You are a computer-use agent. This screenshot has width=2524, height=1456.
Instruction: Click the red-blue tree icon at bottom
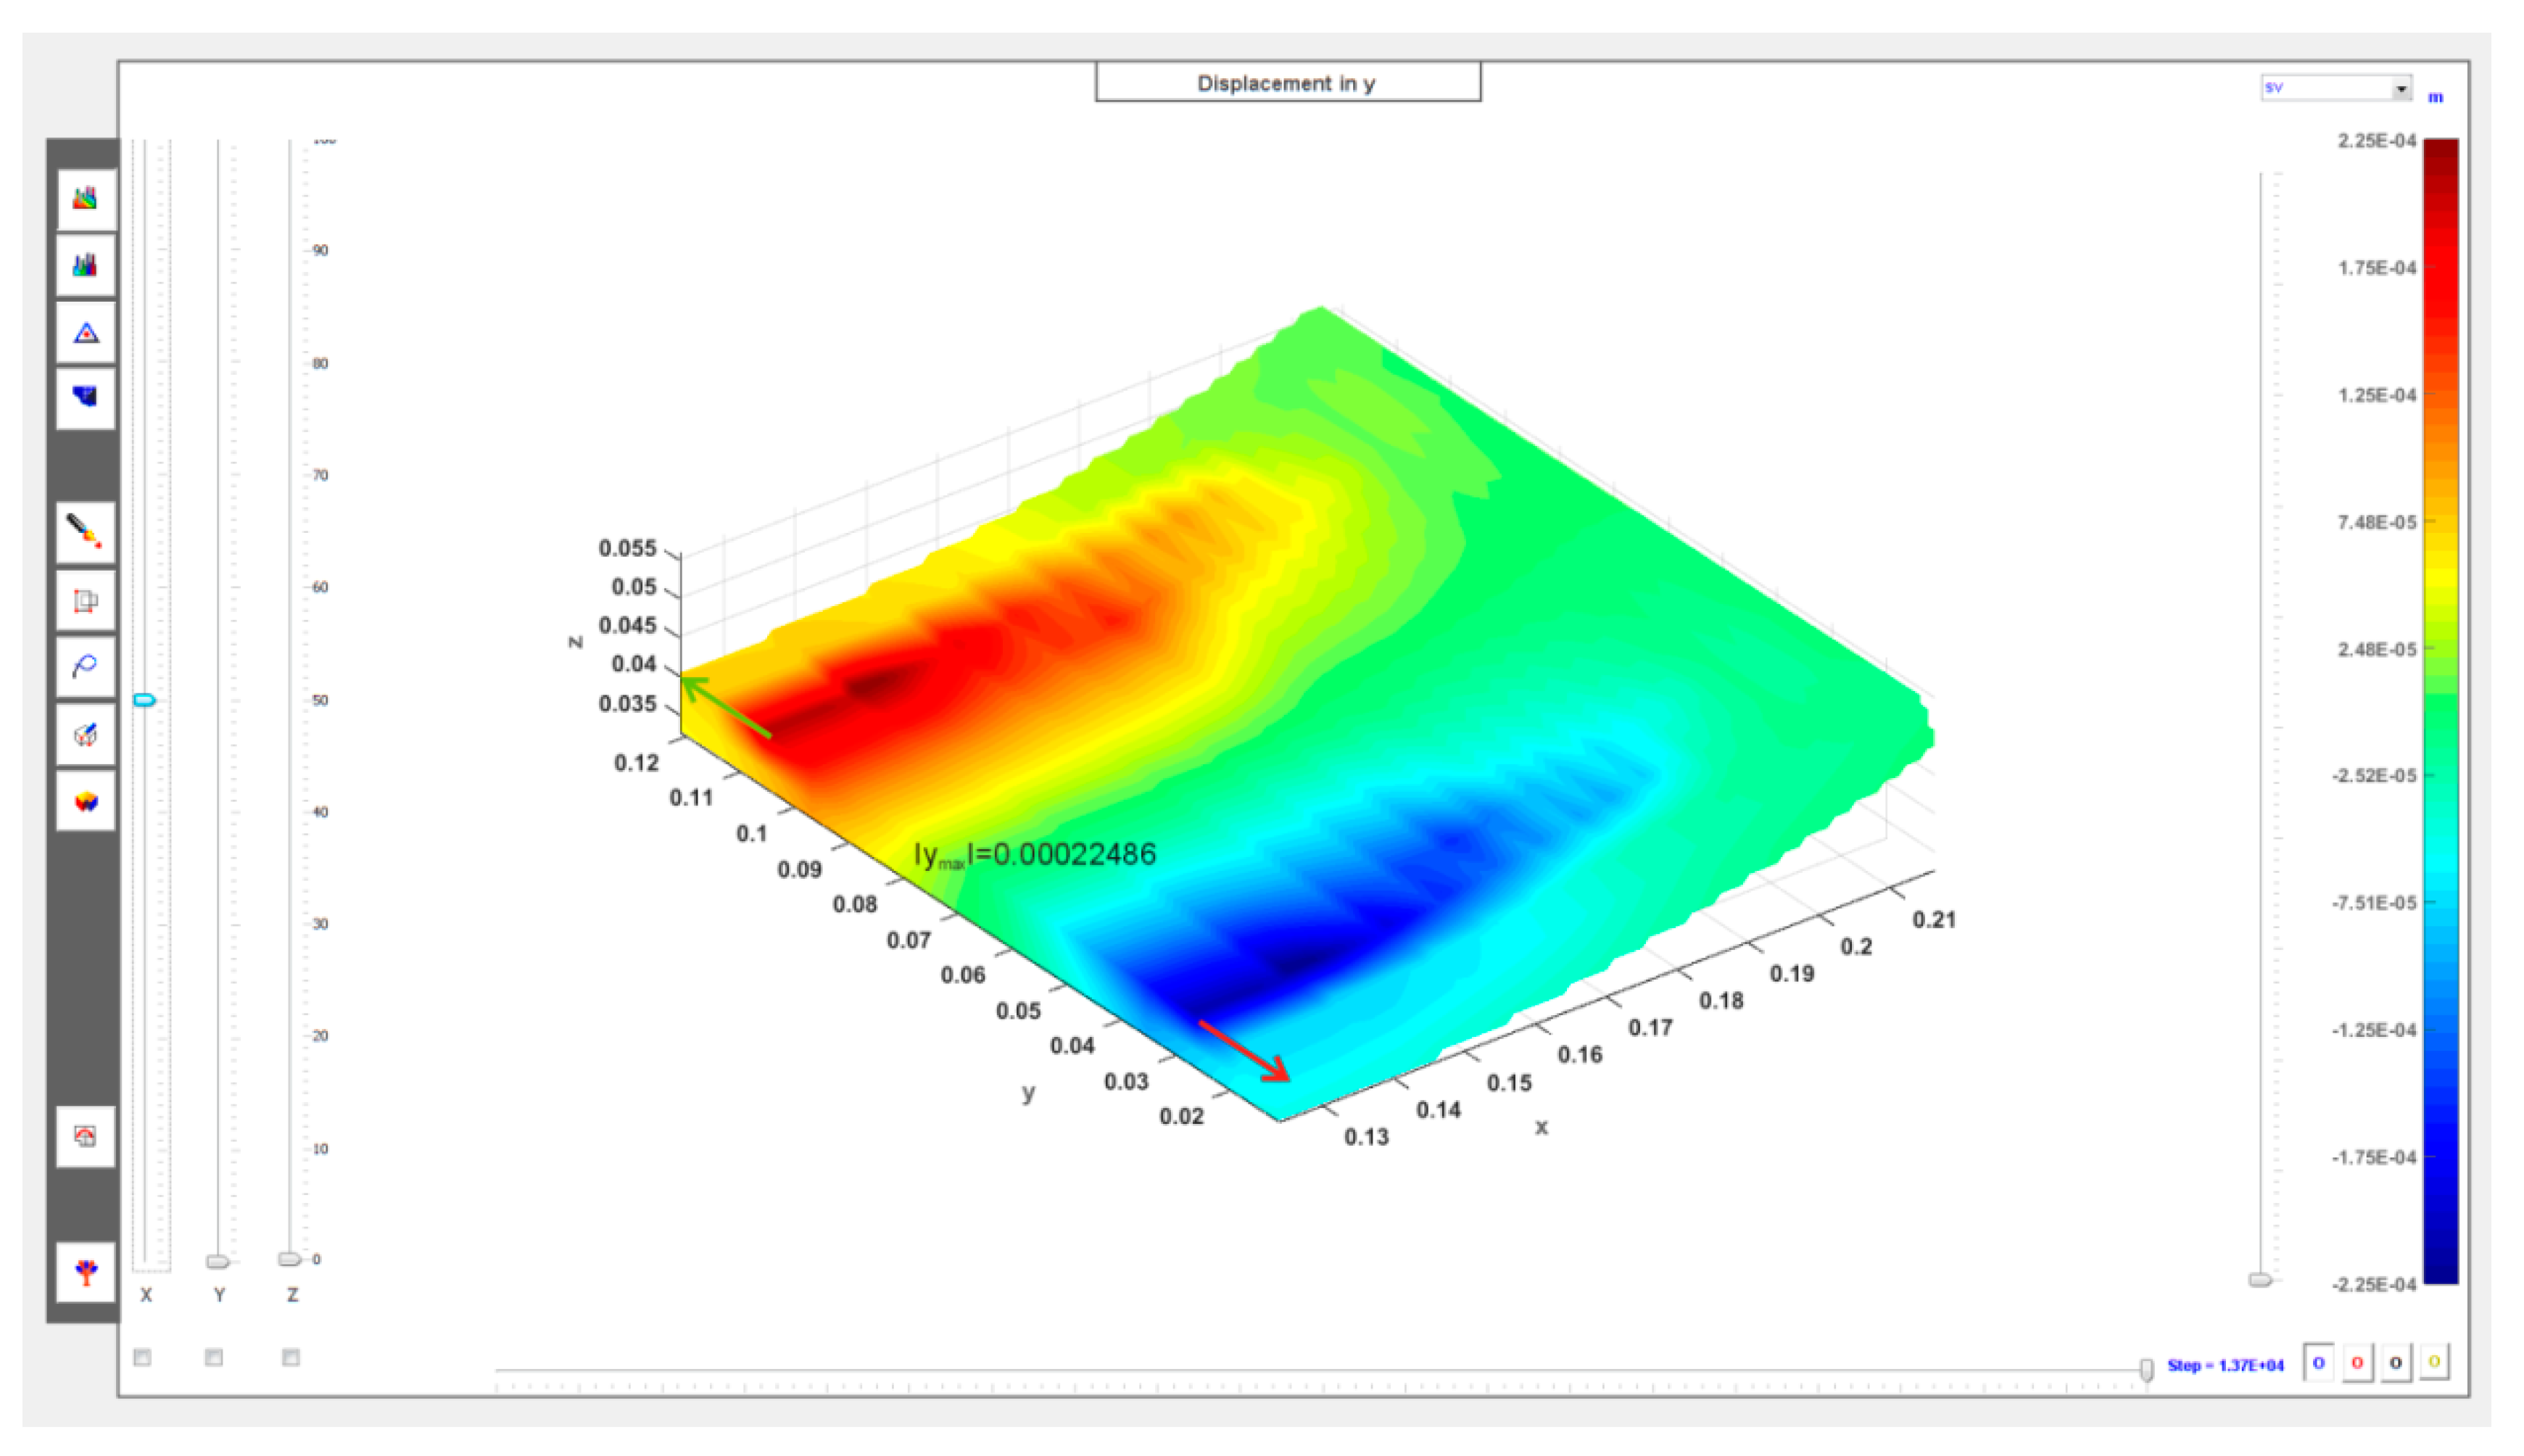pos(85,1272)
